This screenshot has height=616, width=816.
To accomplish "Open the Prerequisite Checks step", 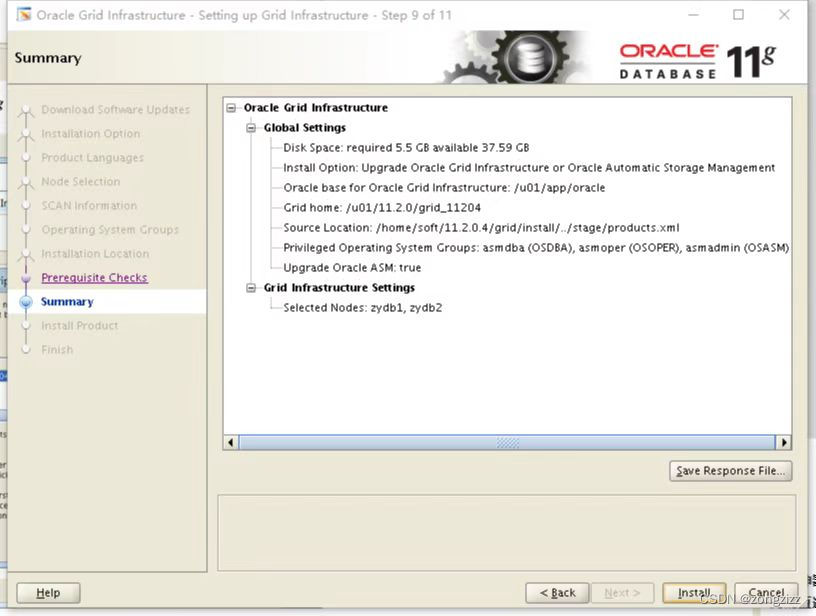I will pyautogui.click(x=95, y=277).
